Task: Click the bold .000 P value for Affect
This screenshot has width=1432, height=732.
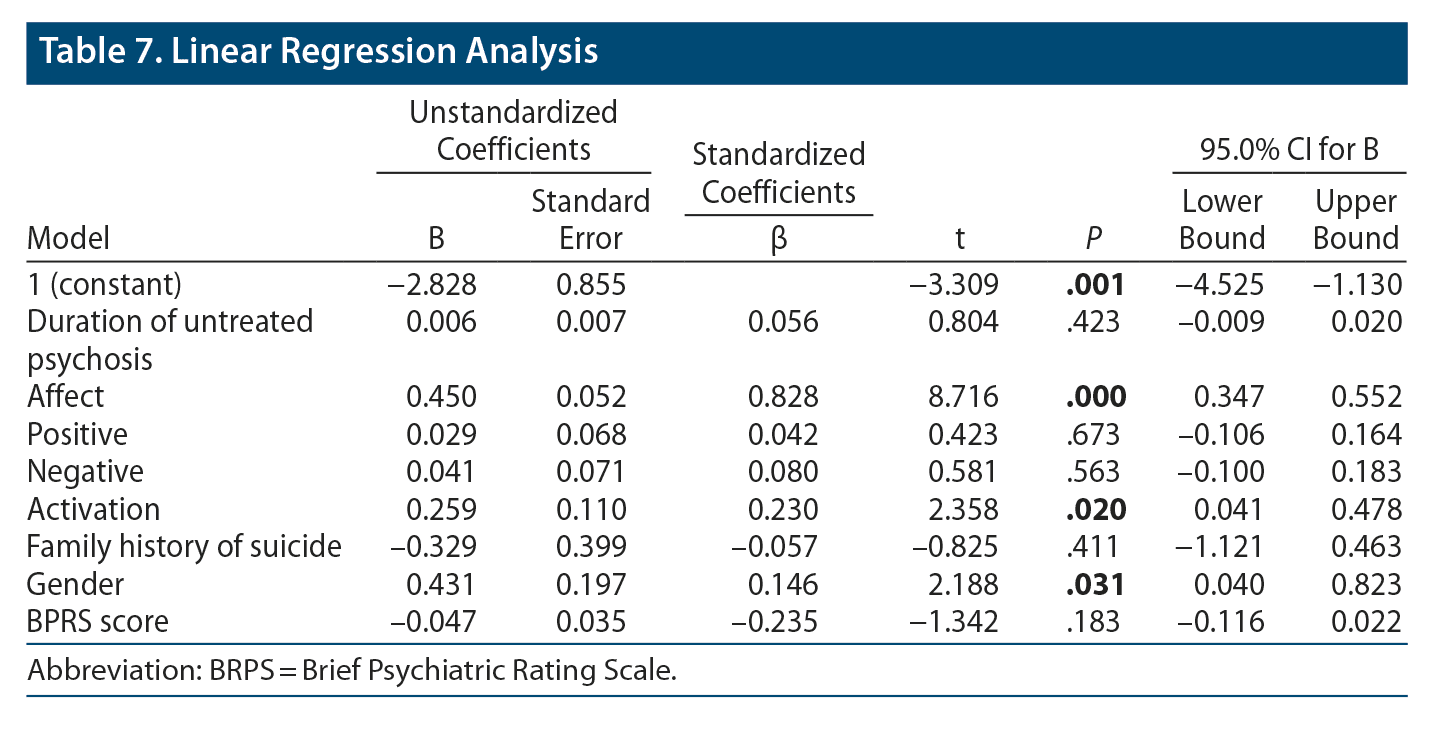Action: 1095,397
